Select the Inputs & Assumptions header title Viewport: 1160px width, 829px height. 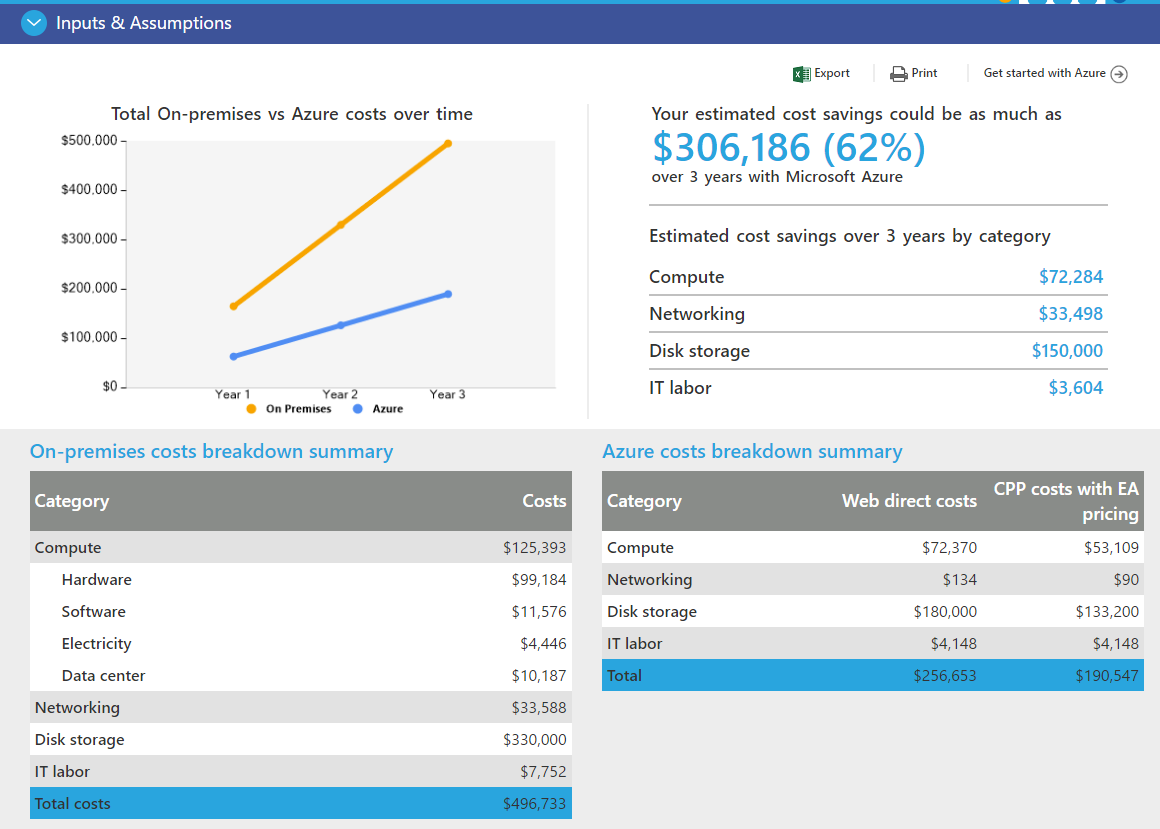point(144,23)
